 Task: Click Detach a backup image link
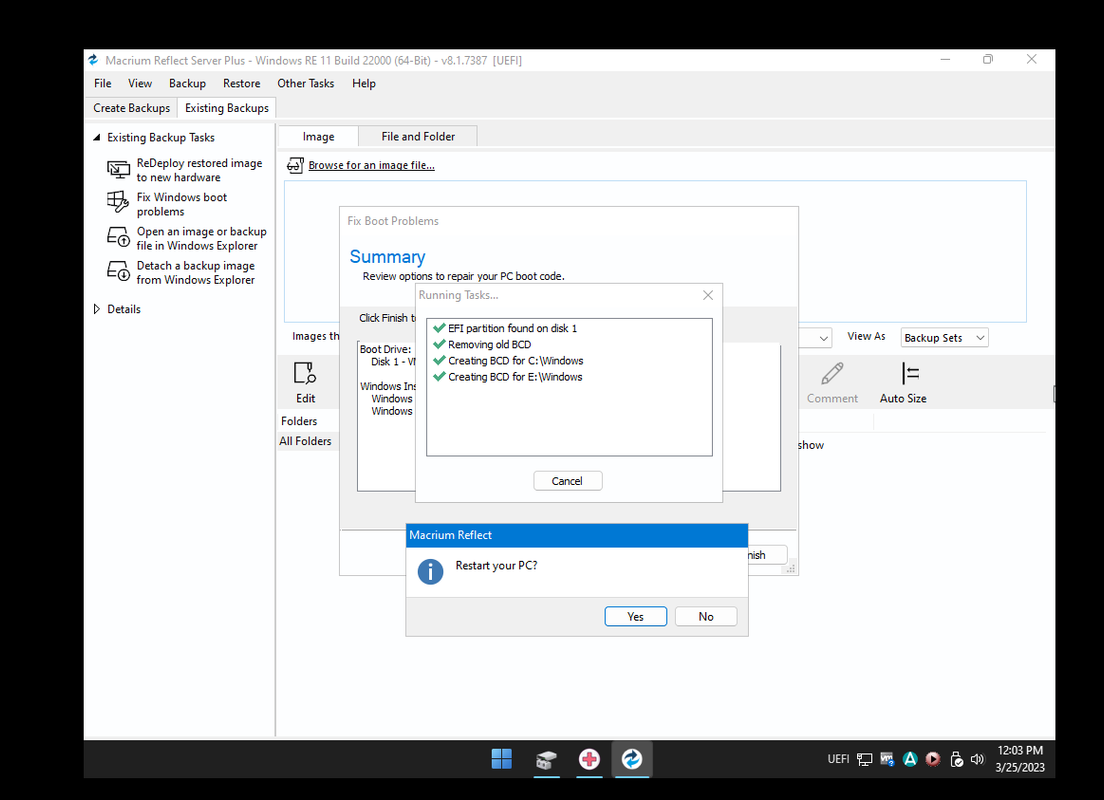coord(196,273)
